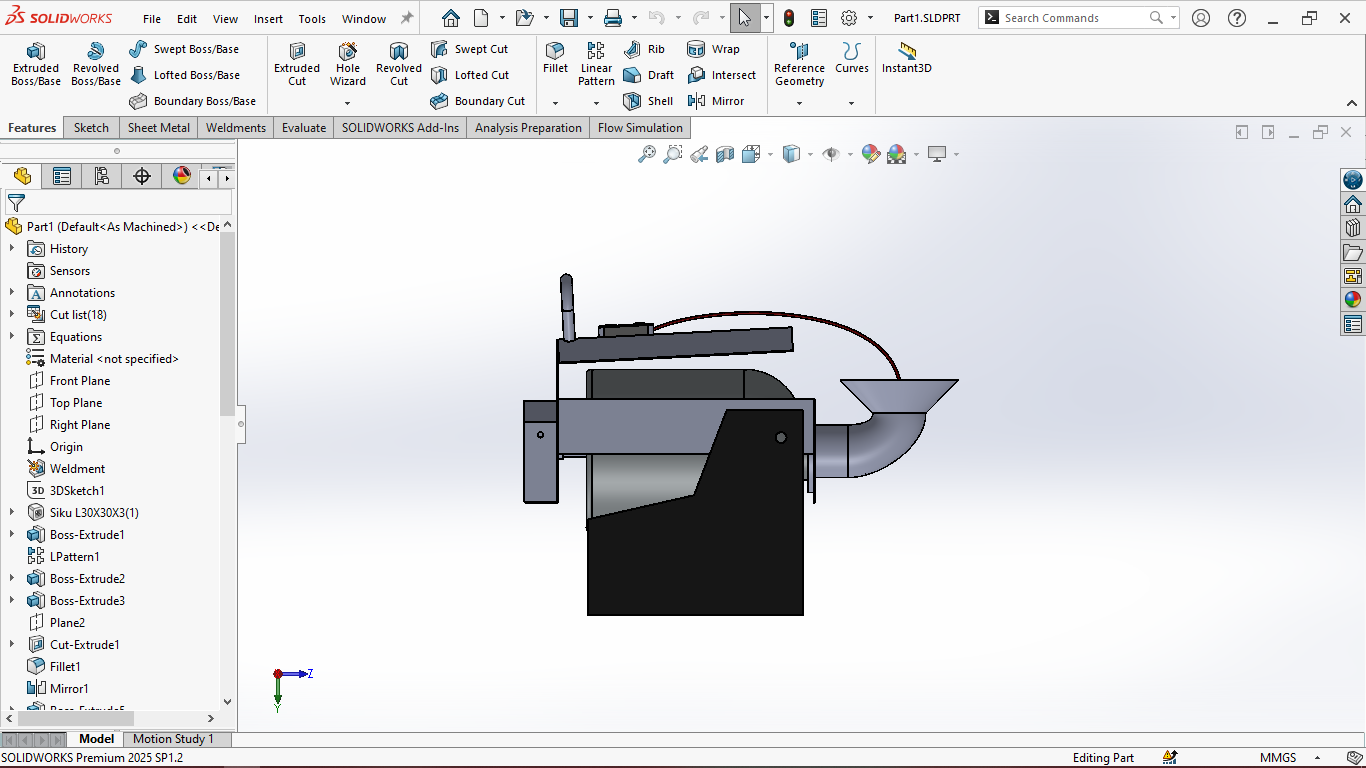The width and height of the screenshot is (1366, 768).
Task: Expand the Cut-Extrude1 feature
Action: coord(12,645)
